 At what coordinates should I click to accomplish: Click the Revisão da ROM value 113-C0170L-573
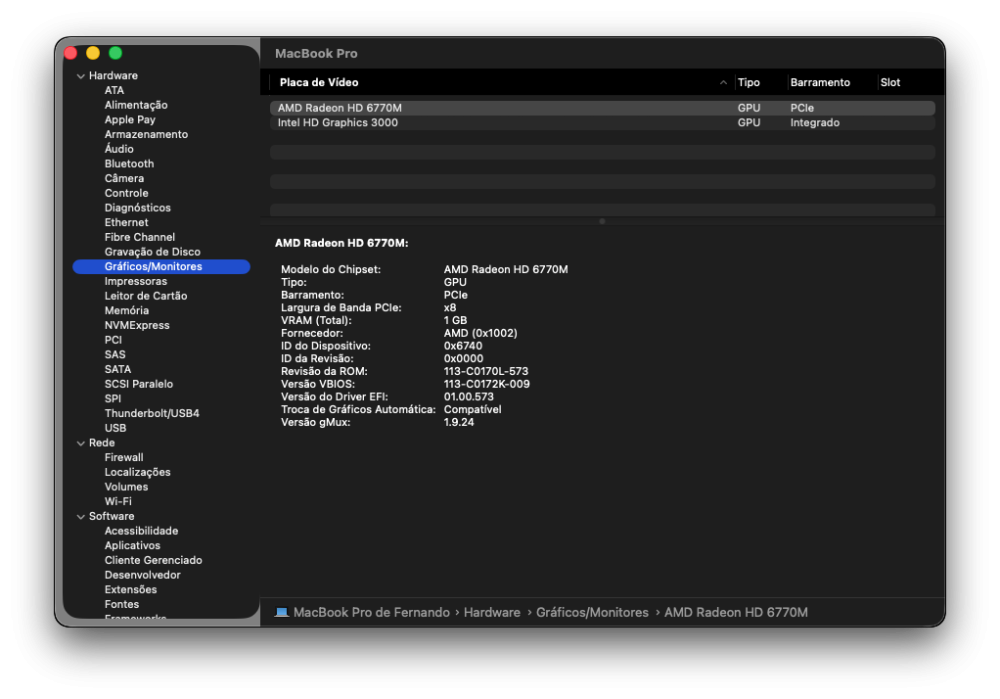(486, 372)
